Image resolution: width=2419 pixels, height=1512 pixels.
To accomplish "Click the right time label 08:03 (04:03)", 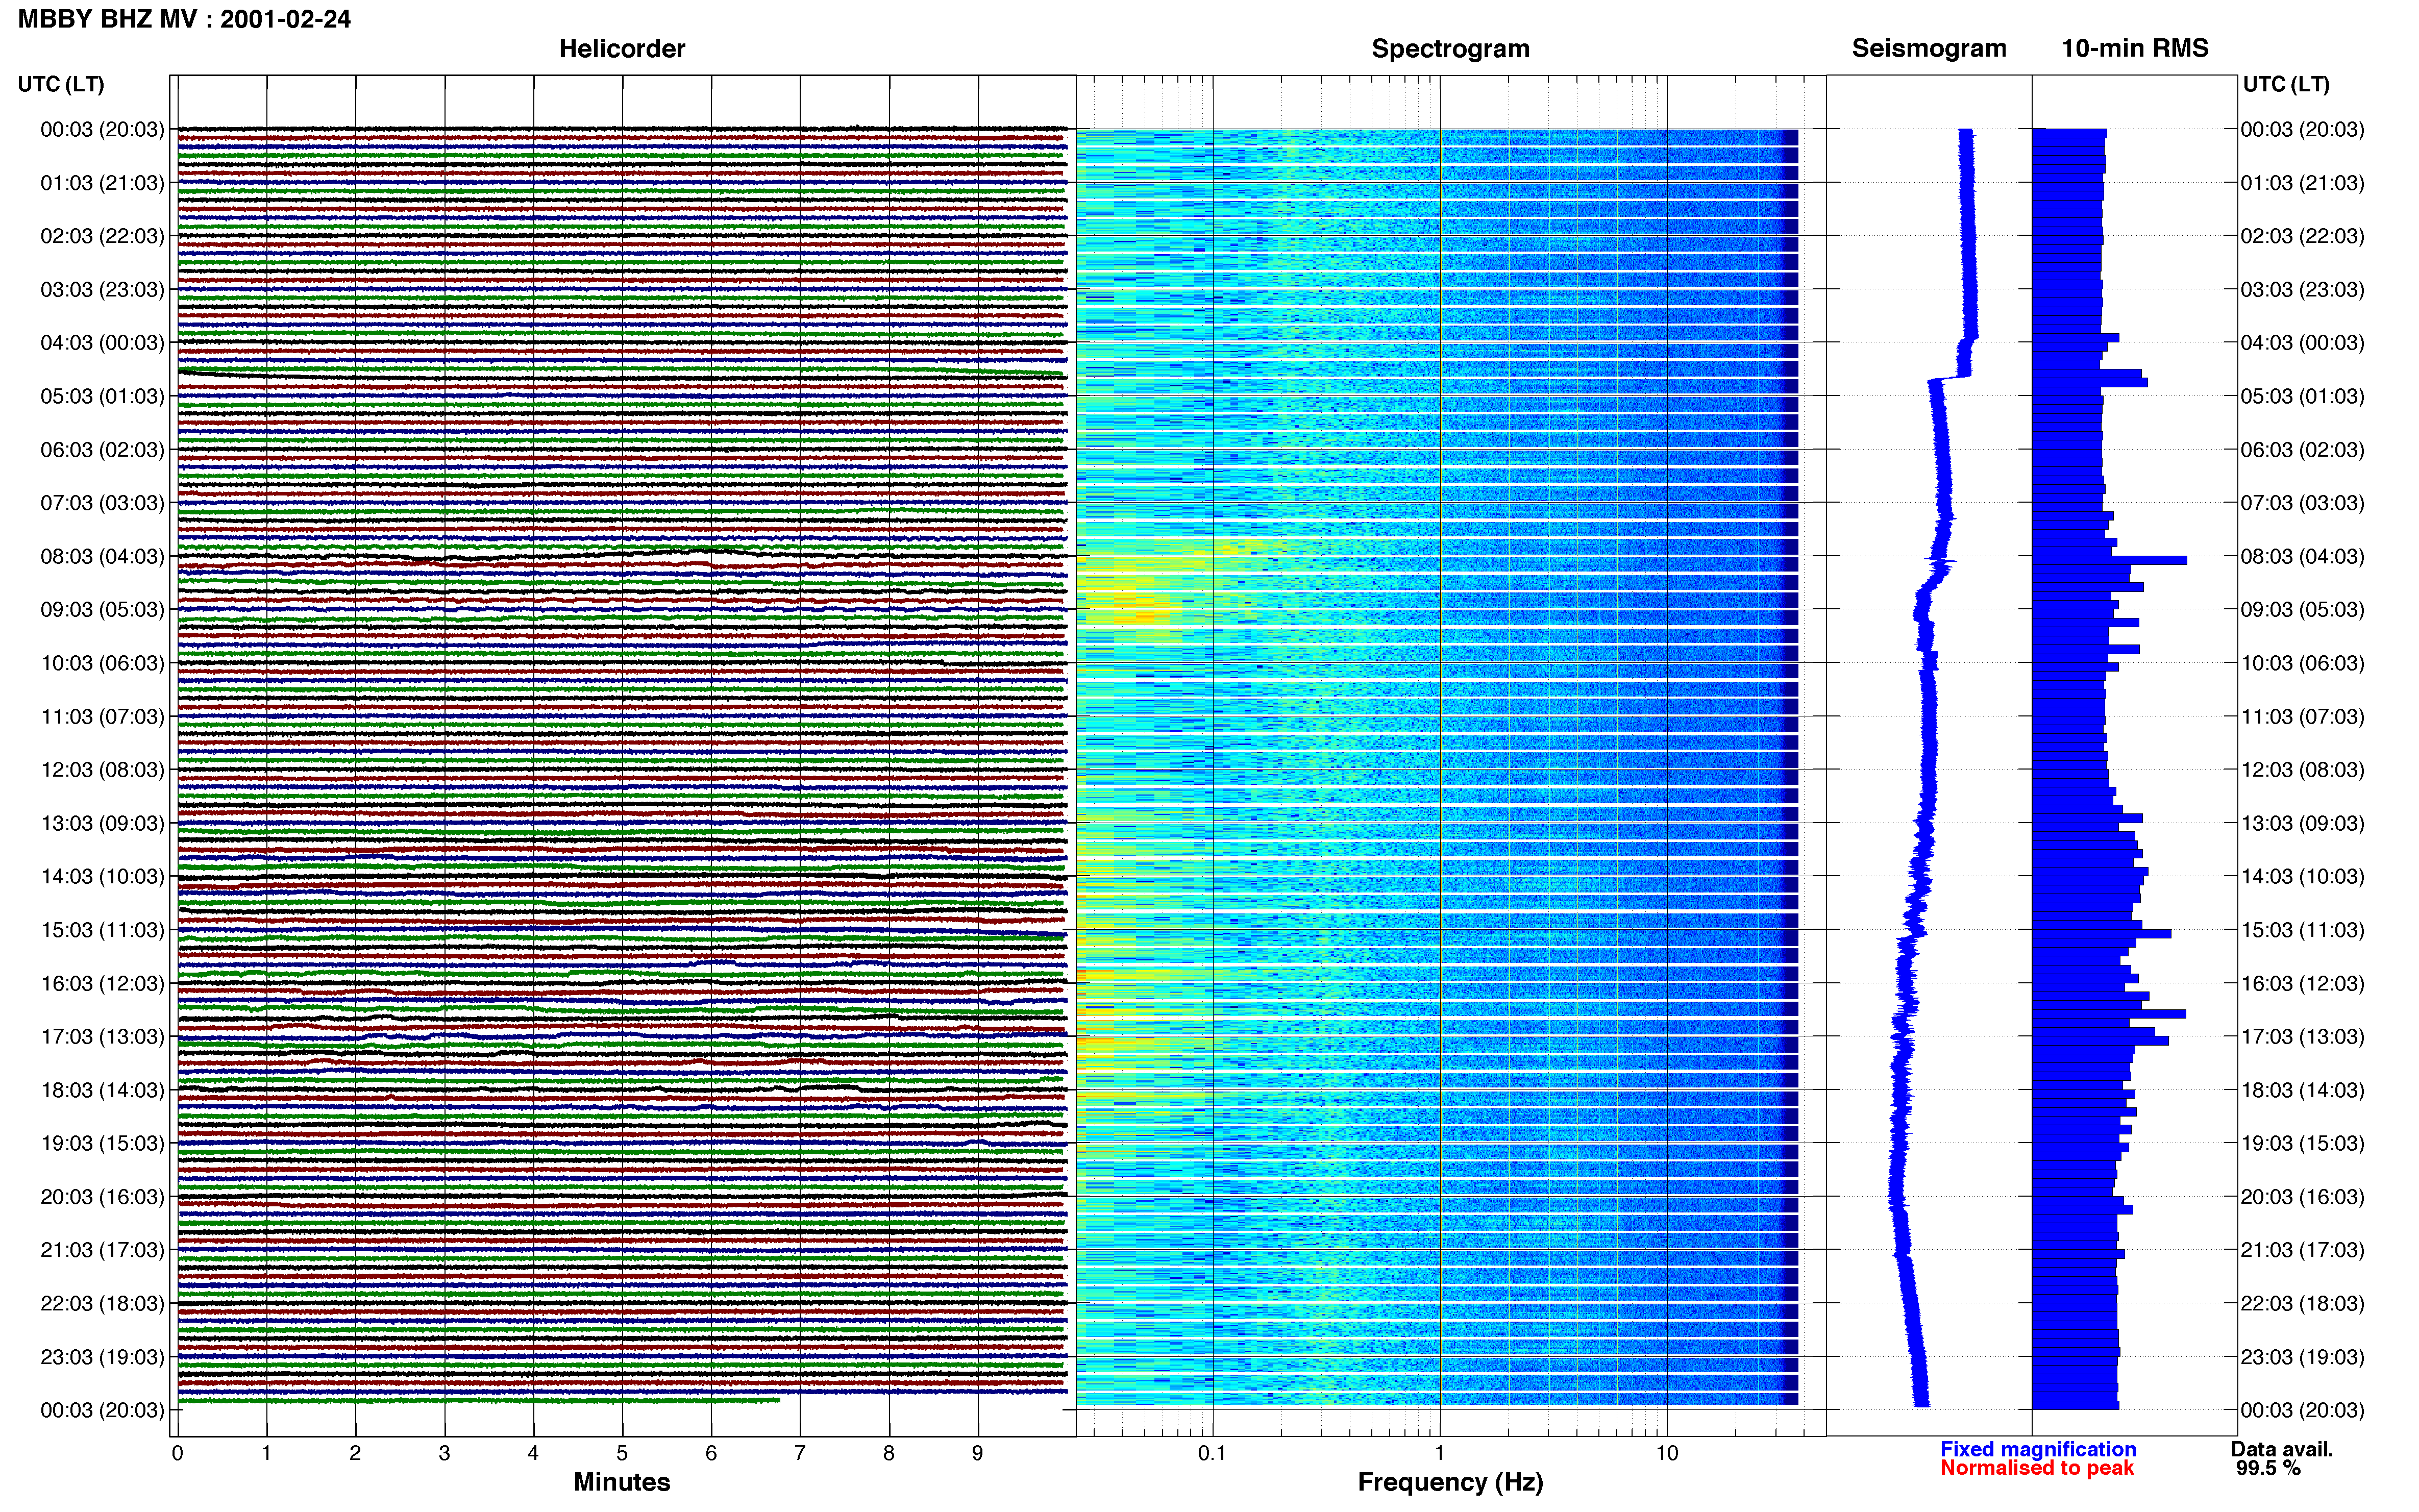I will pyautogui.click(x=2302, y=556).
